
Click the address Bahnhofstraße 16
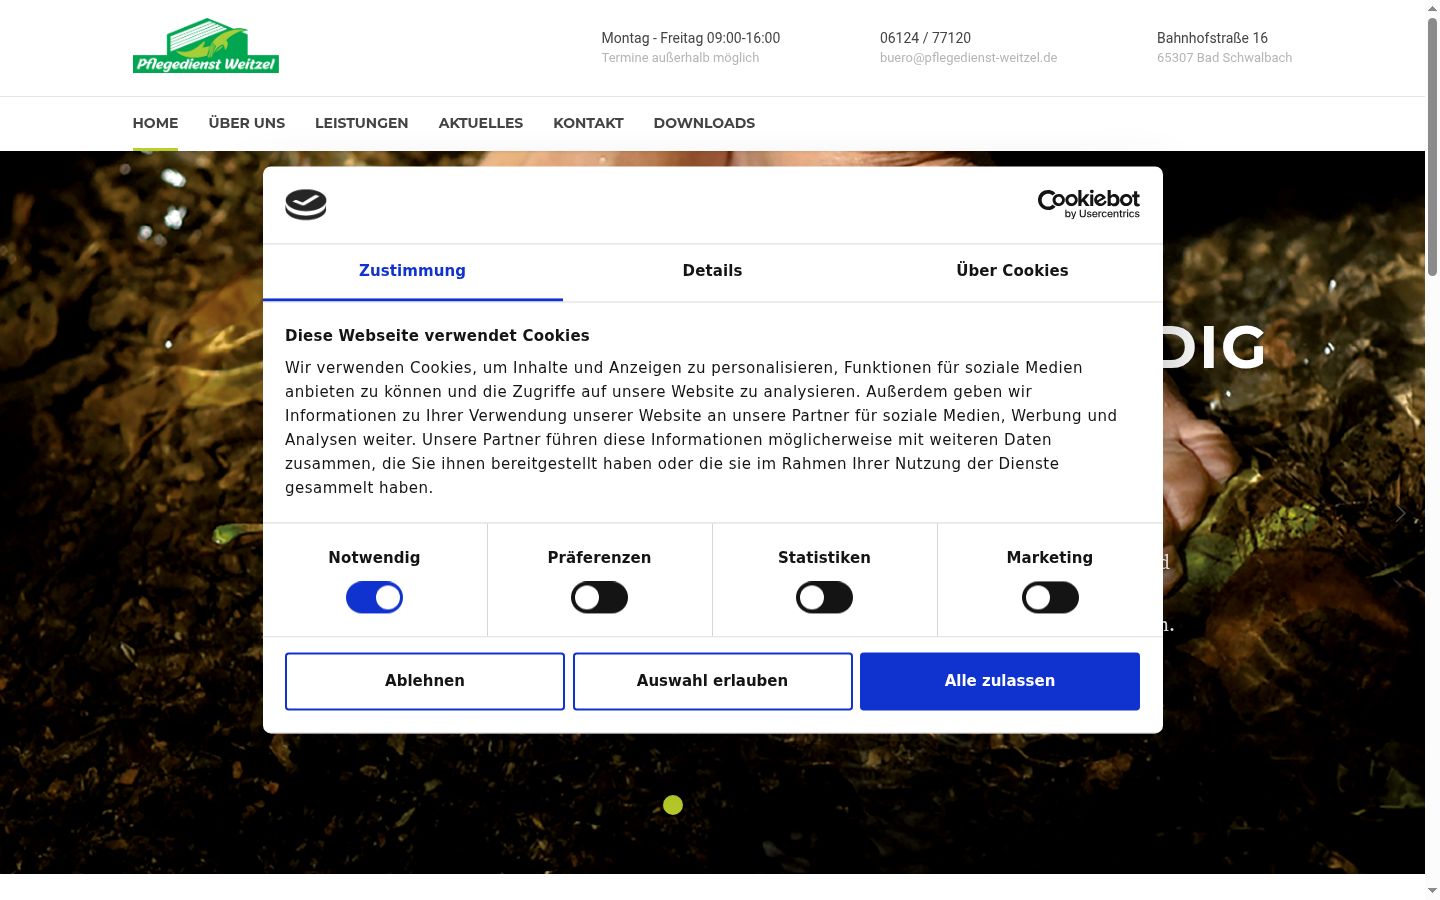click(x=1212, y=38)
